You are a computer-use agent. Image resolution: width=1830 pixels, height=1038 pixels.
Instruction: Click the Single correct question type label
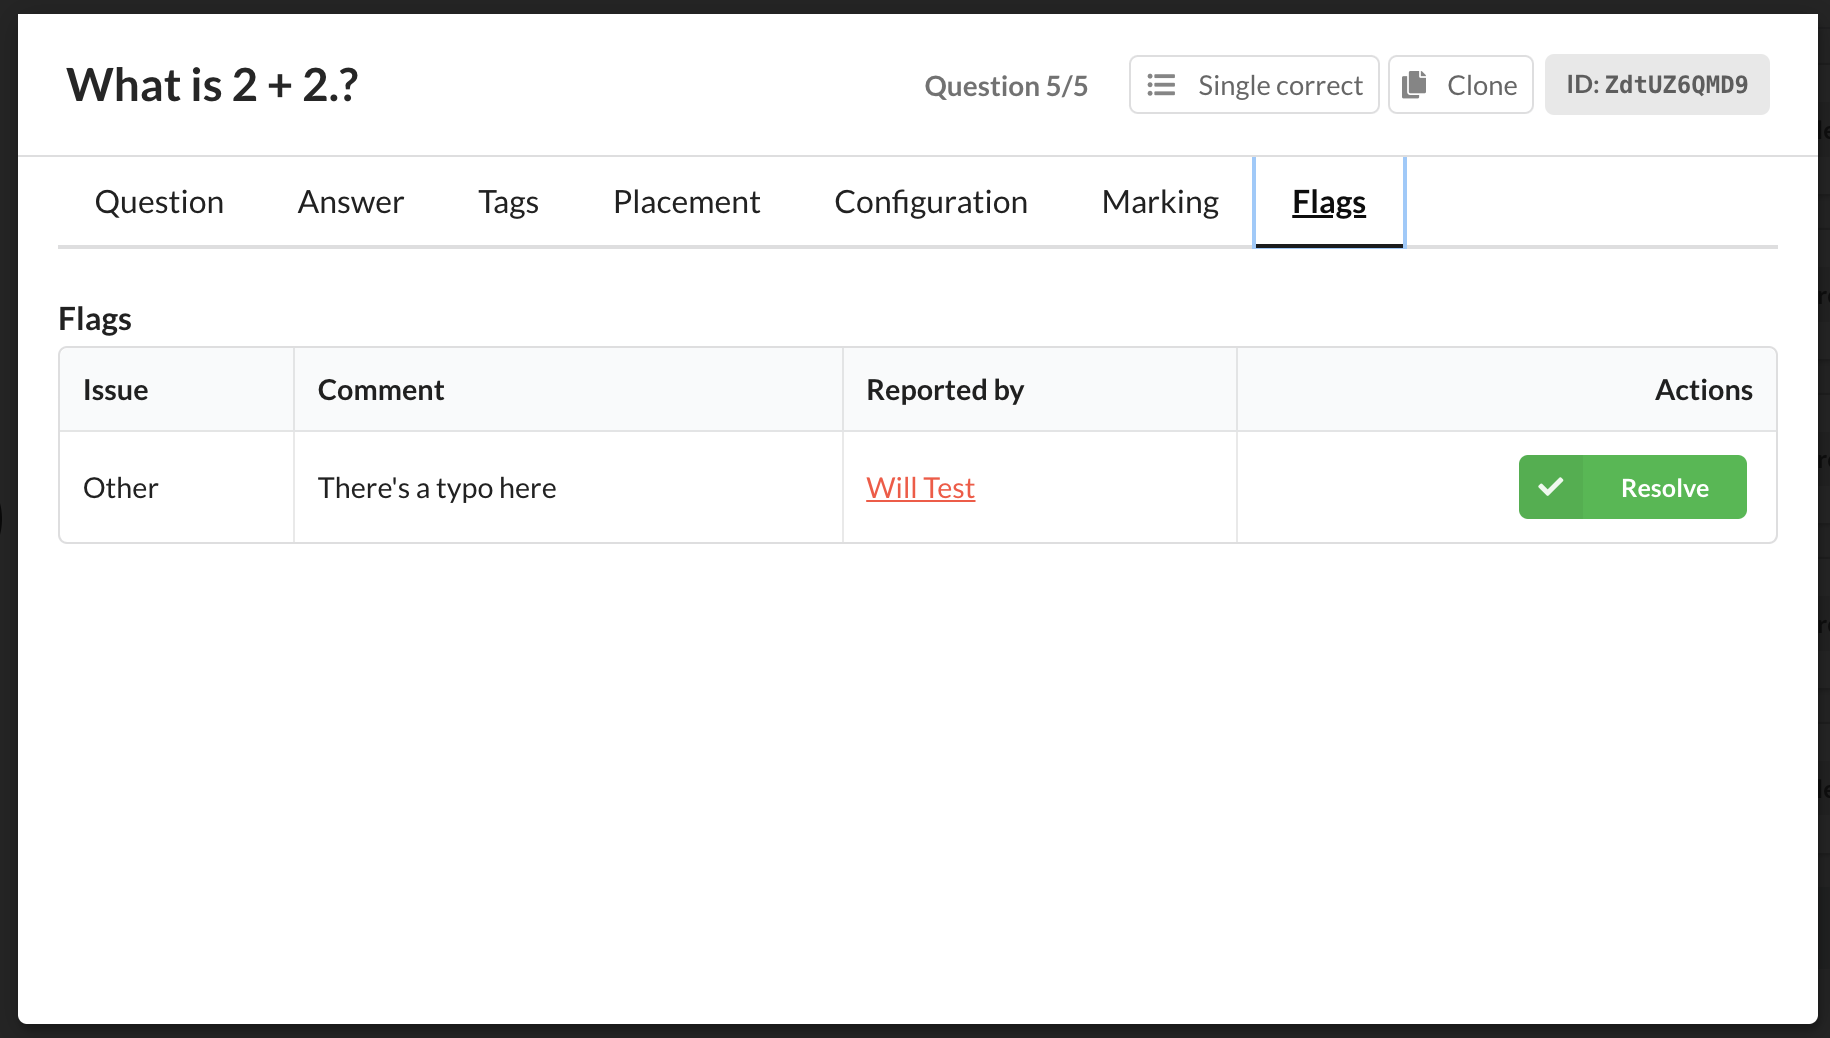(1279, 85)
